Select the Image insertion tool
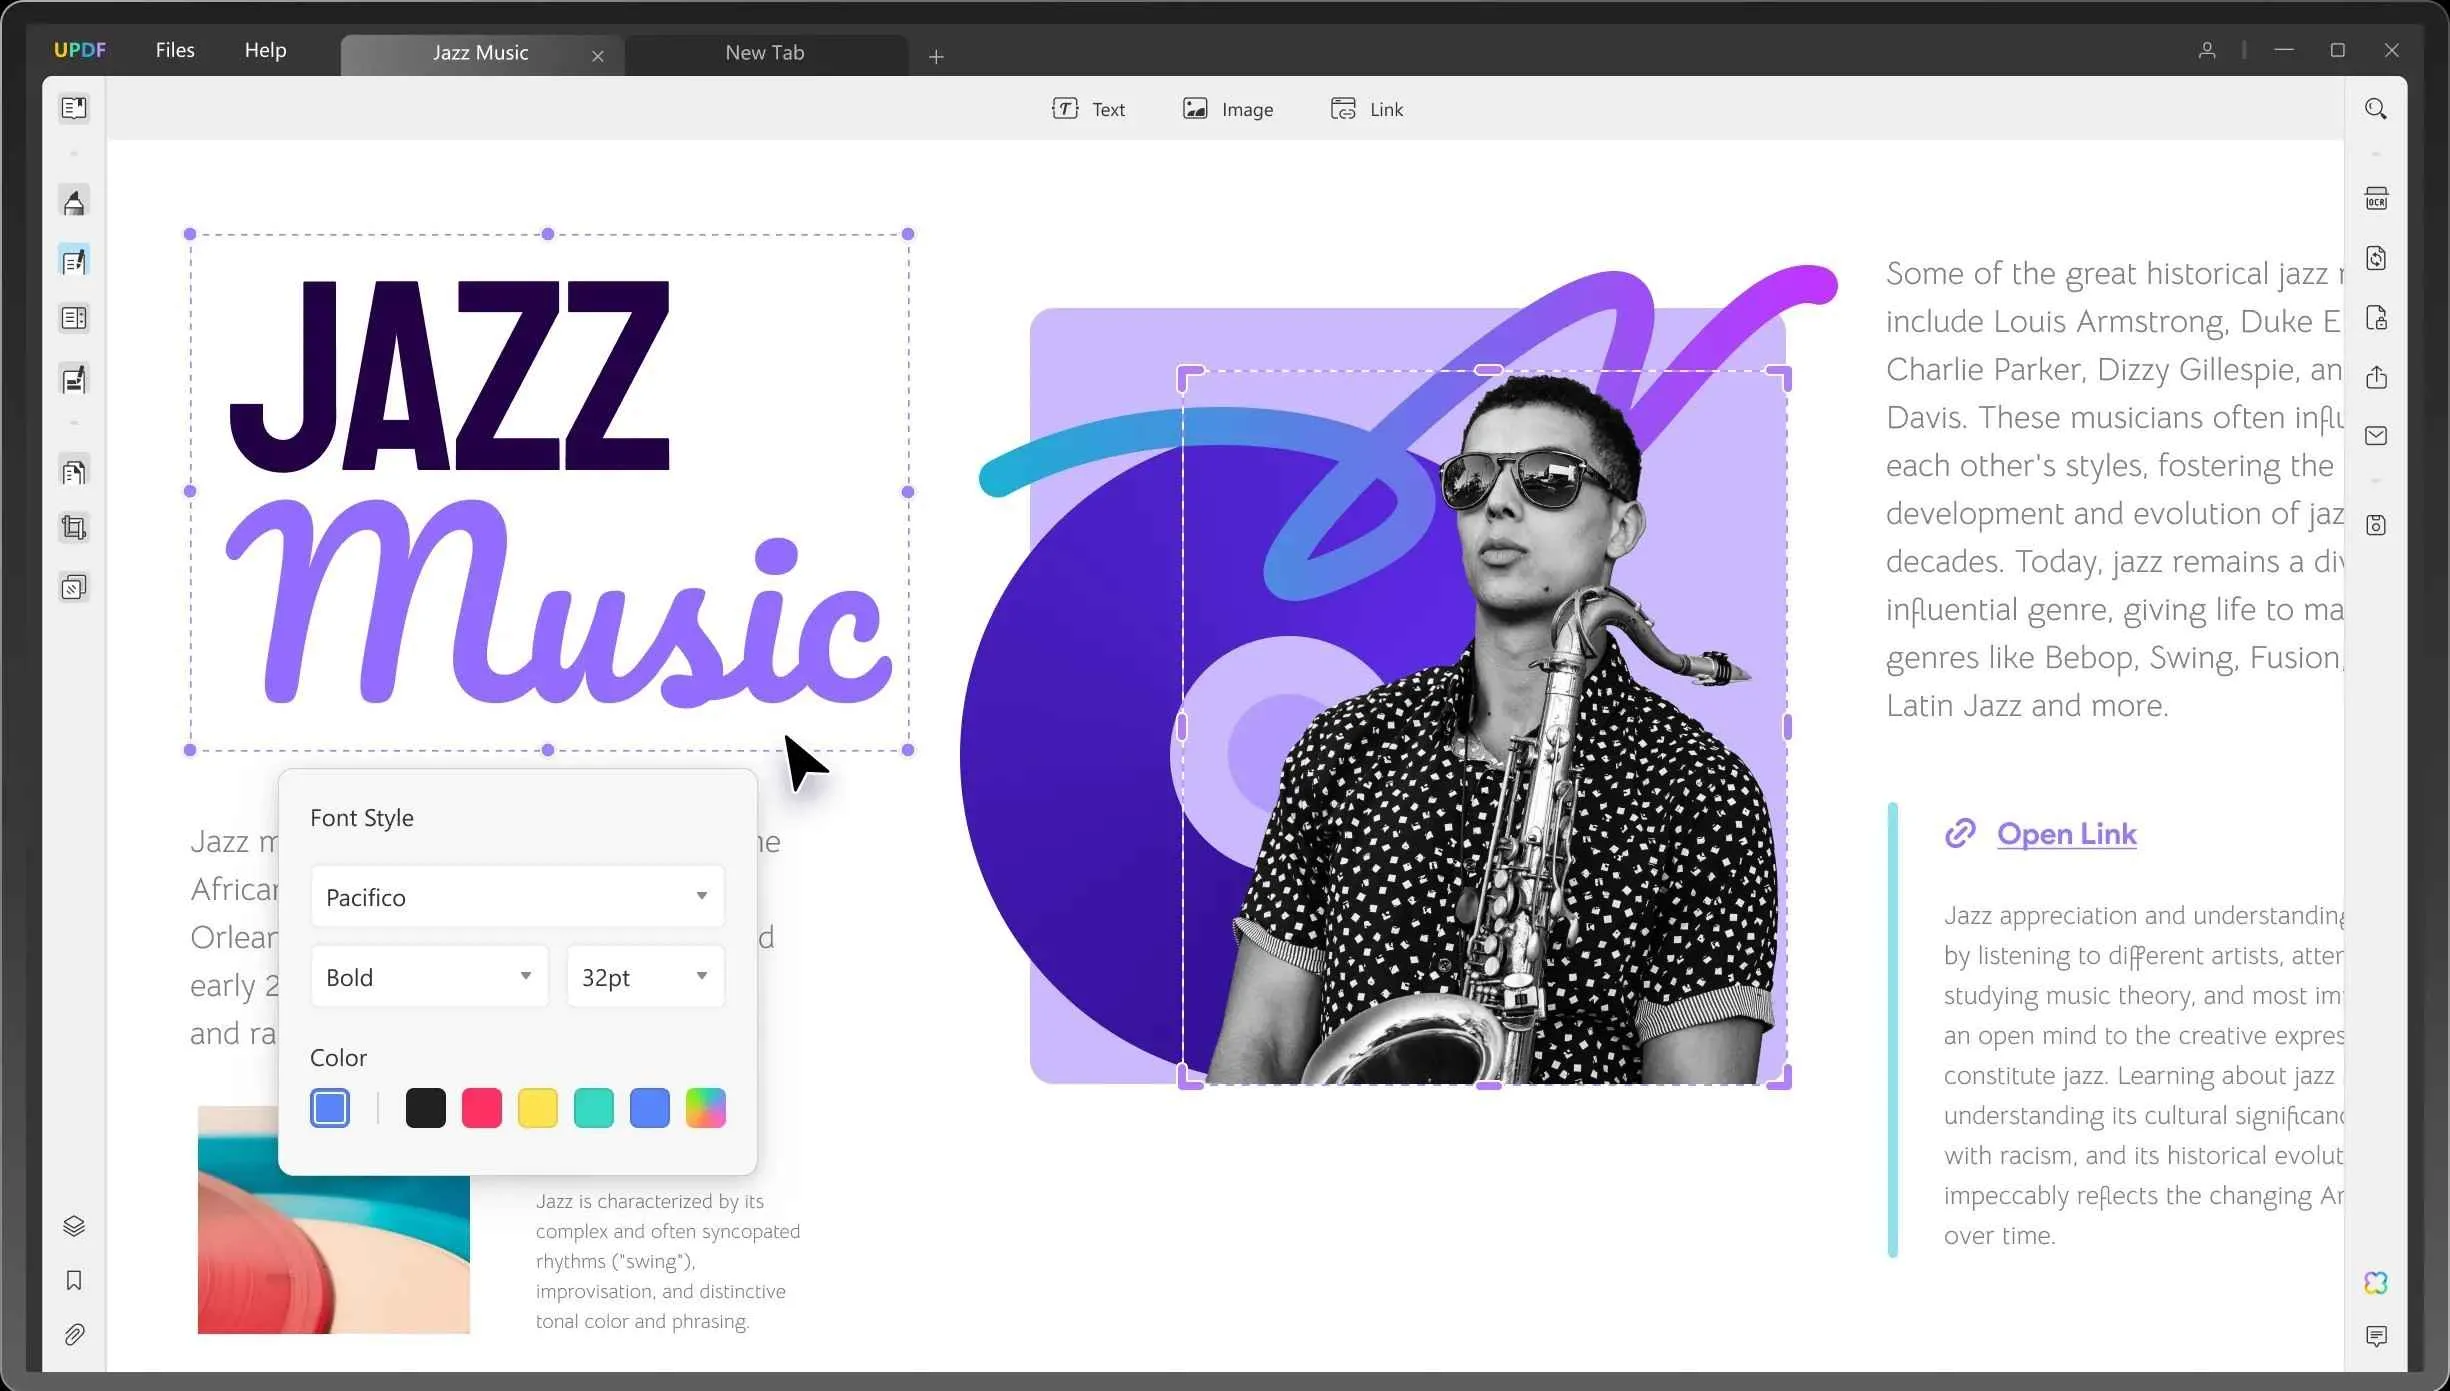 click(1228, 108)
